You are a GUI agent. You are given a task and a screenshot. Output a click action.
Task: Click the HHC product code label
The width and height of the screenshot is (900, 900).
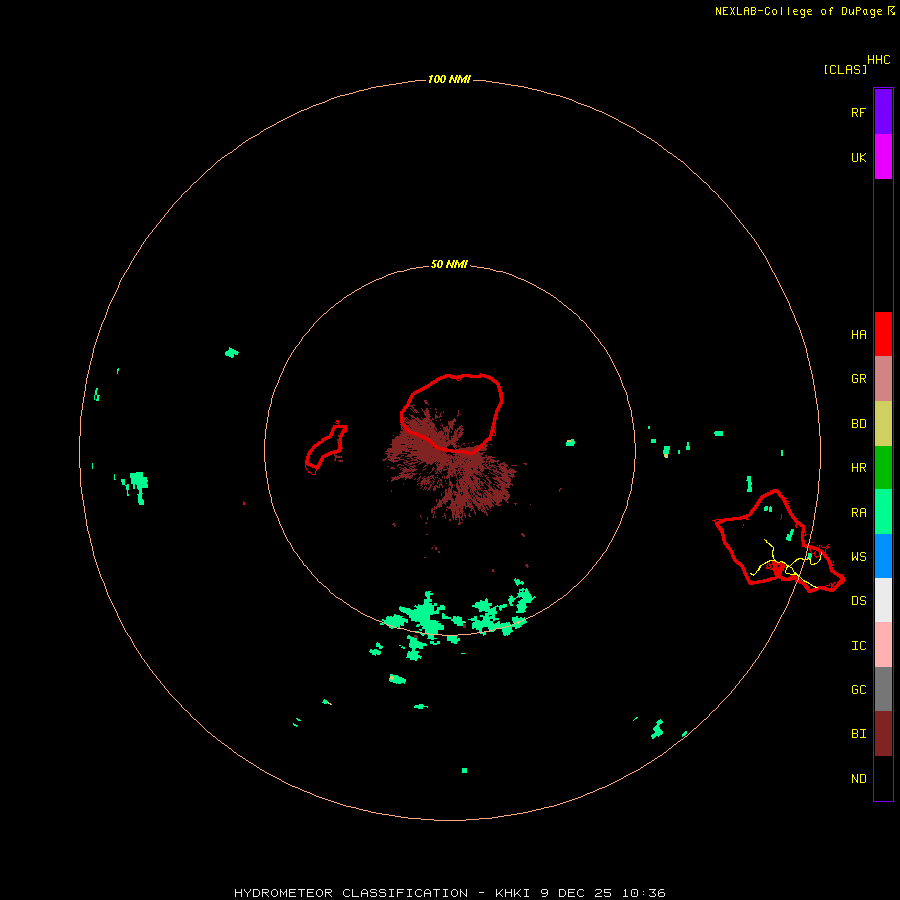tap(879, 60)
